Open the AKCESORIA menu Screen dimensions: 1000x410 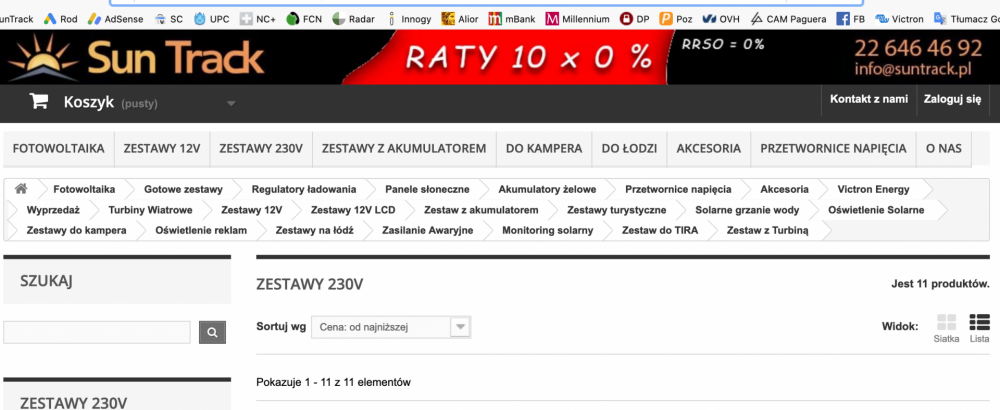709,149
